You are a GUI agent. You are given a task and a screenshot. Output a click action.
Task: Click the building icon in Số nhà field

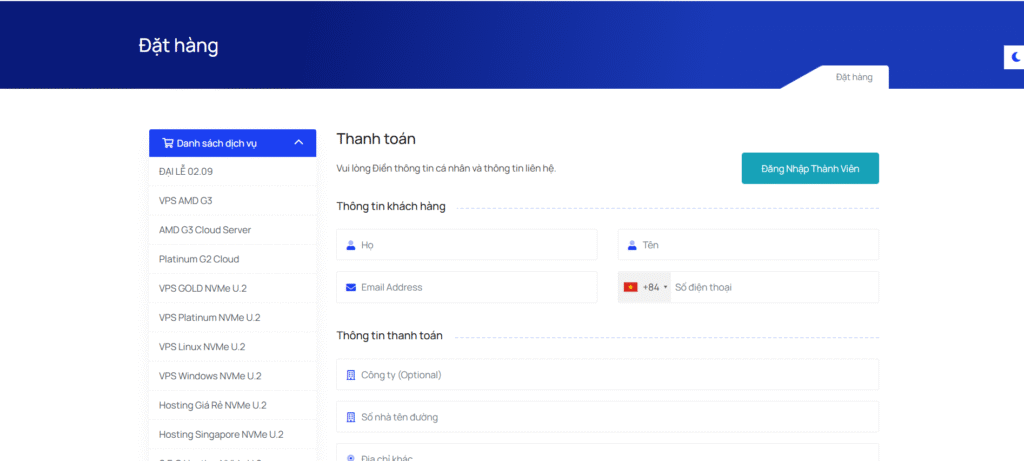tap(351, 417)
